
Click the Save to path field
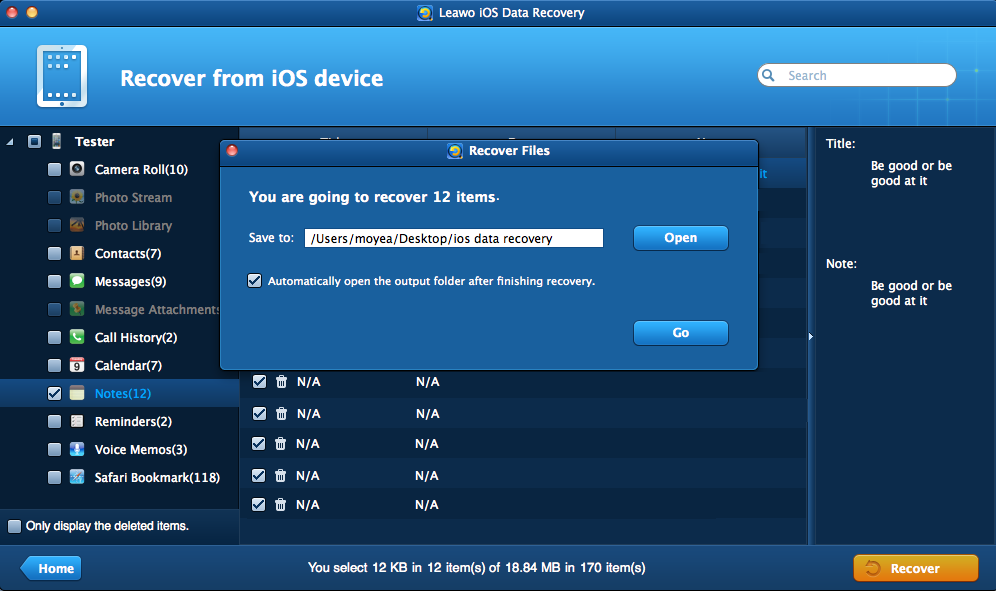point(454,238)
